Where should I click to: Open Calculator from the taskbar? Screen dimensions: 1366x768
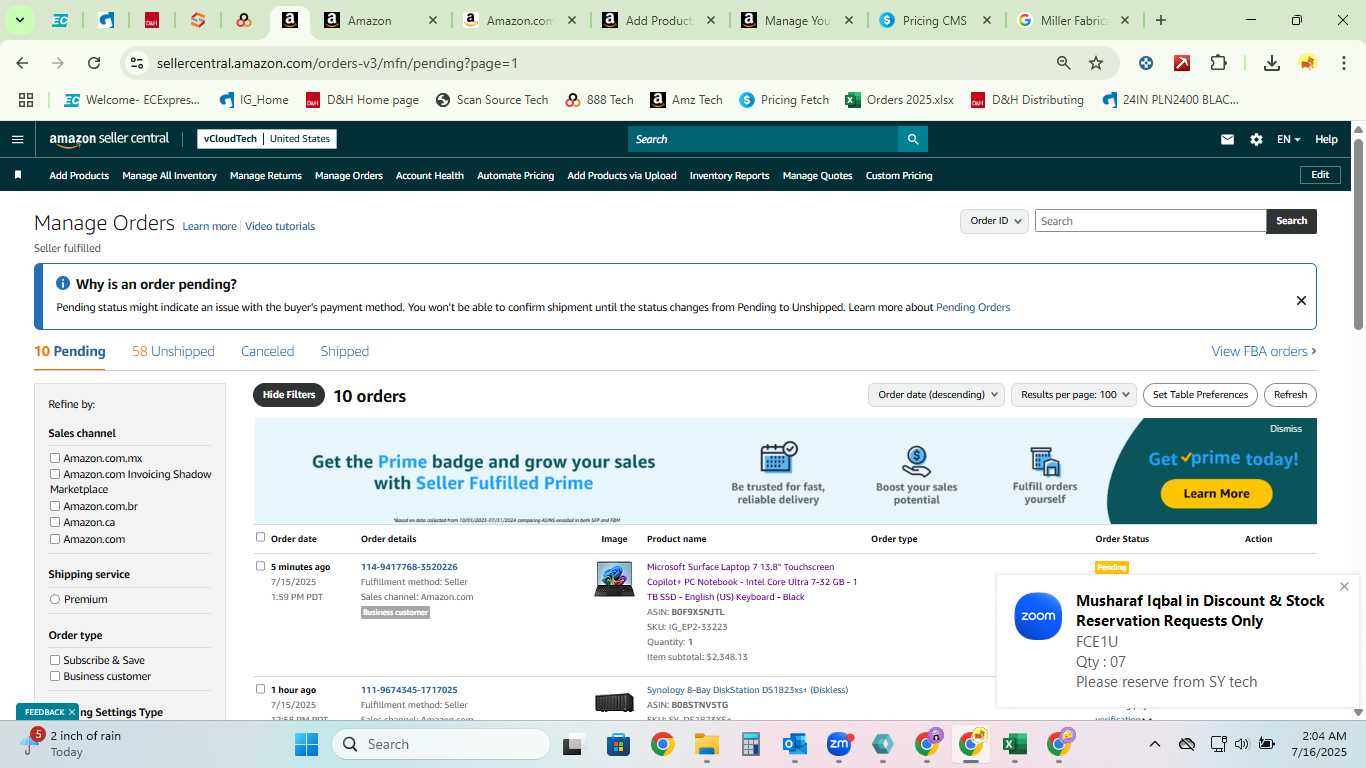click(x=751, y=744)
